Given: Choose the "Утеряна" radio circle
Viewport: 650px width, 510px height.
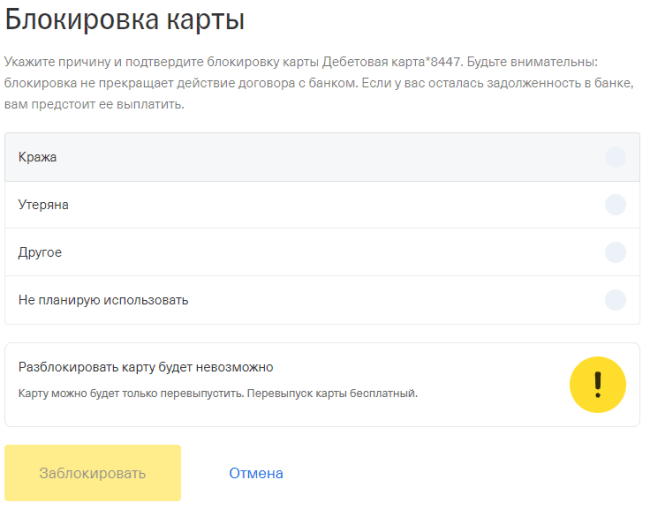Looking at the screenshot, I should [x=615, y=205].
